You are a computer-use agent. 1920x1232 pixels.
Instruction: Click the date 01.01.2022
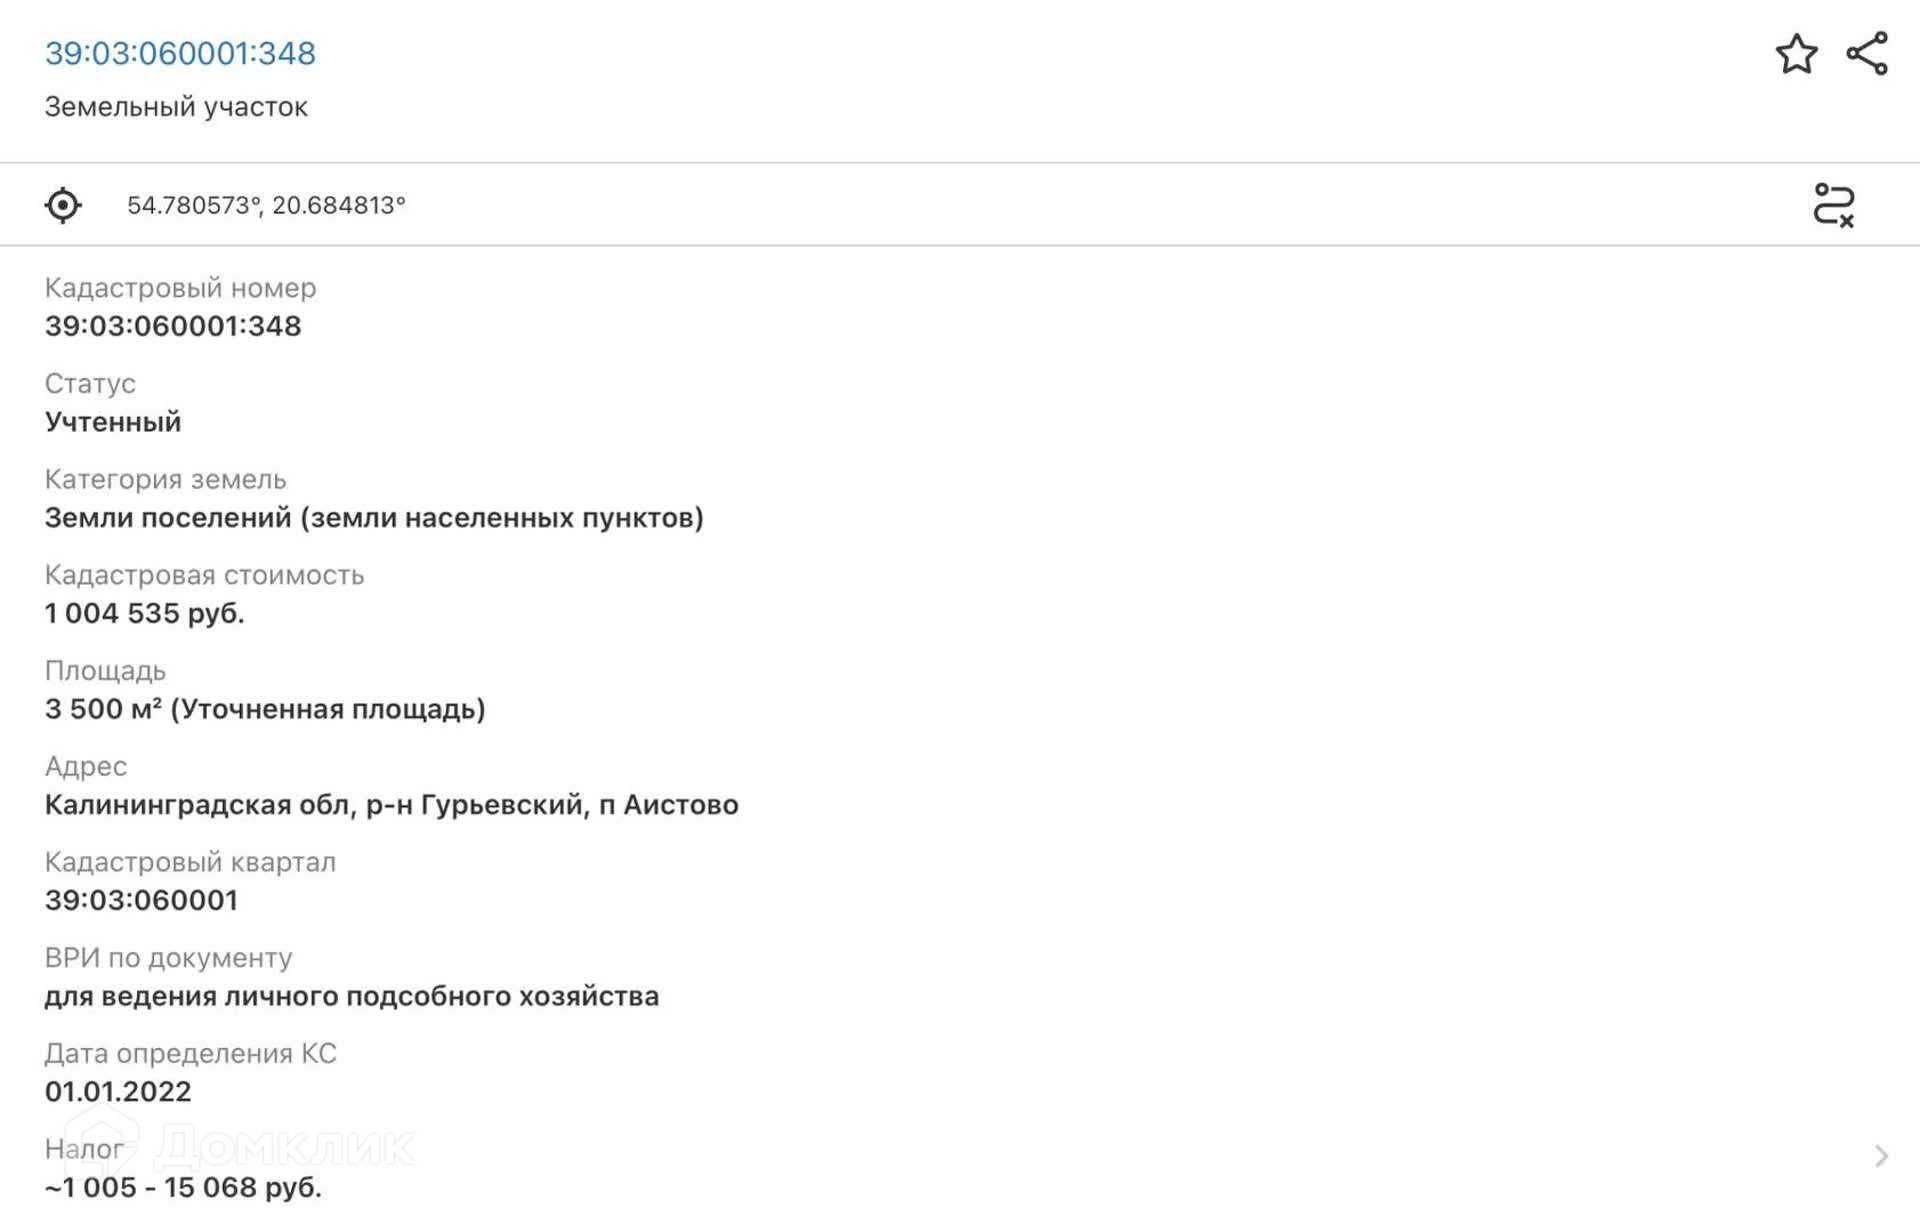tap(118, 1091)
